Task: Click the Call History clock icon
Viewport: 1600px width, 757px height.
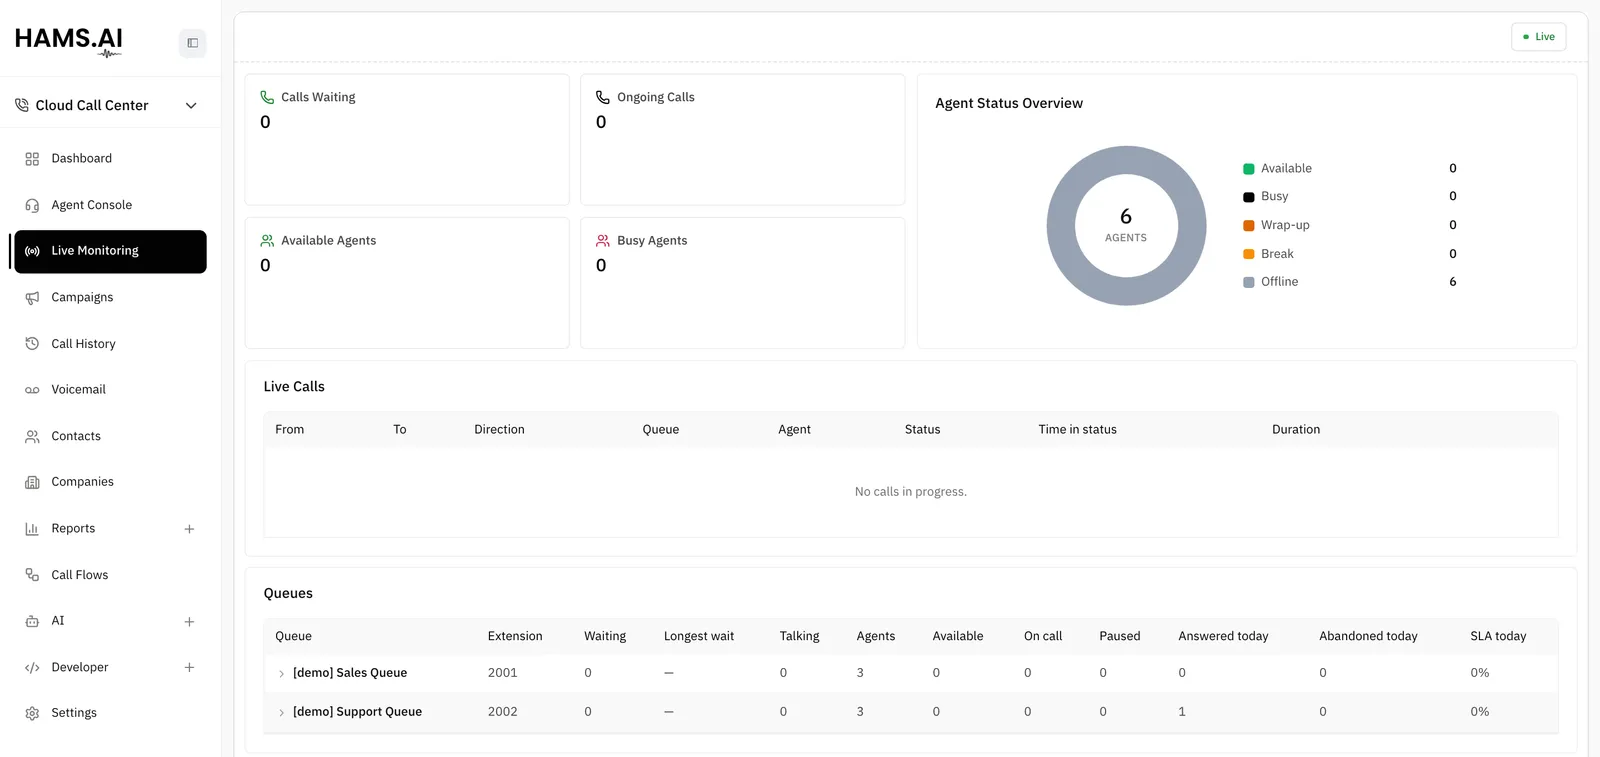Action: click(32, 344)
